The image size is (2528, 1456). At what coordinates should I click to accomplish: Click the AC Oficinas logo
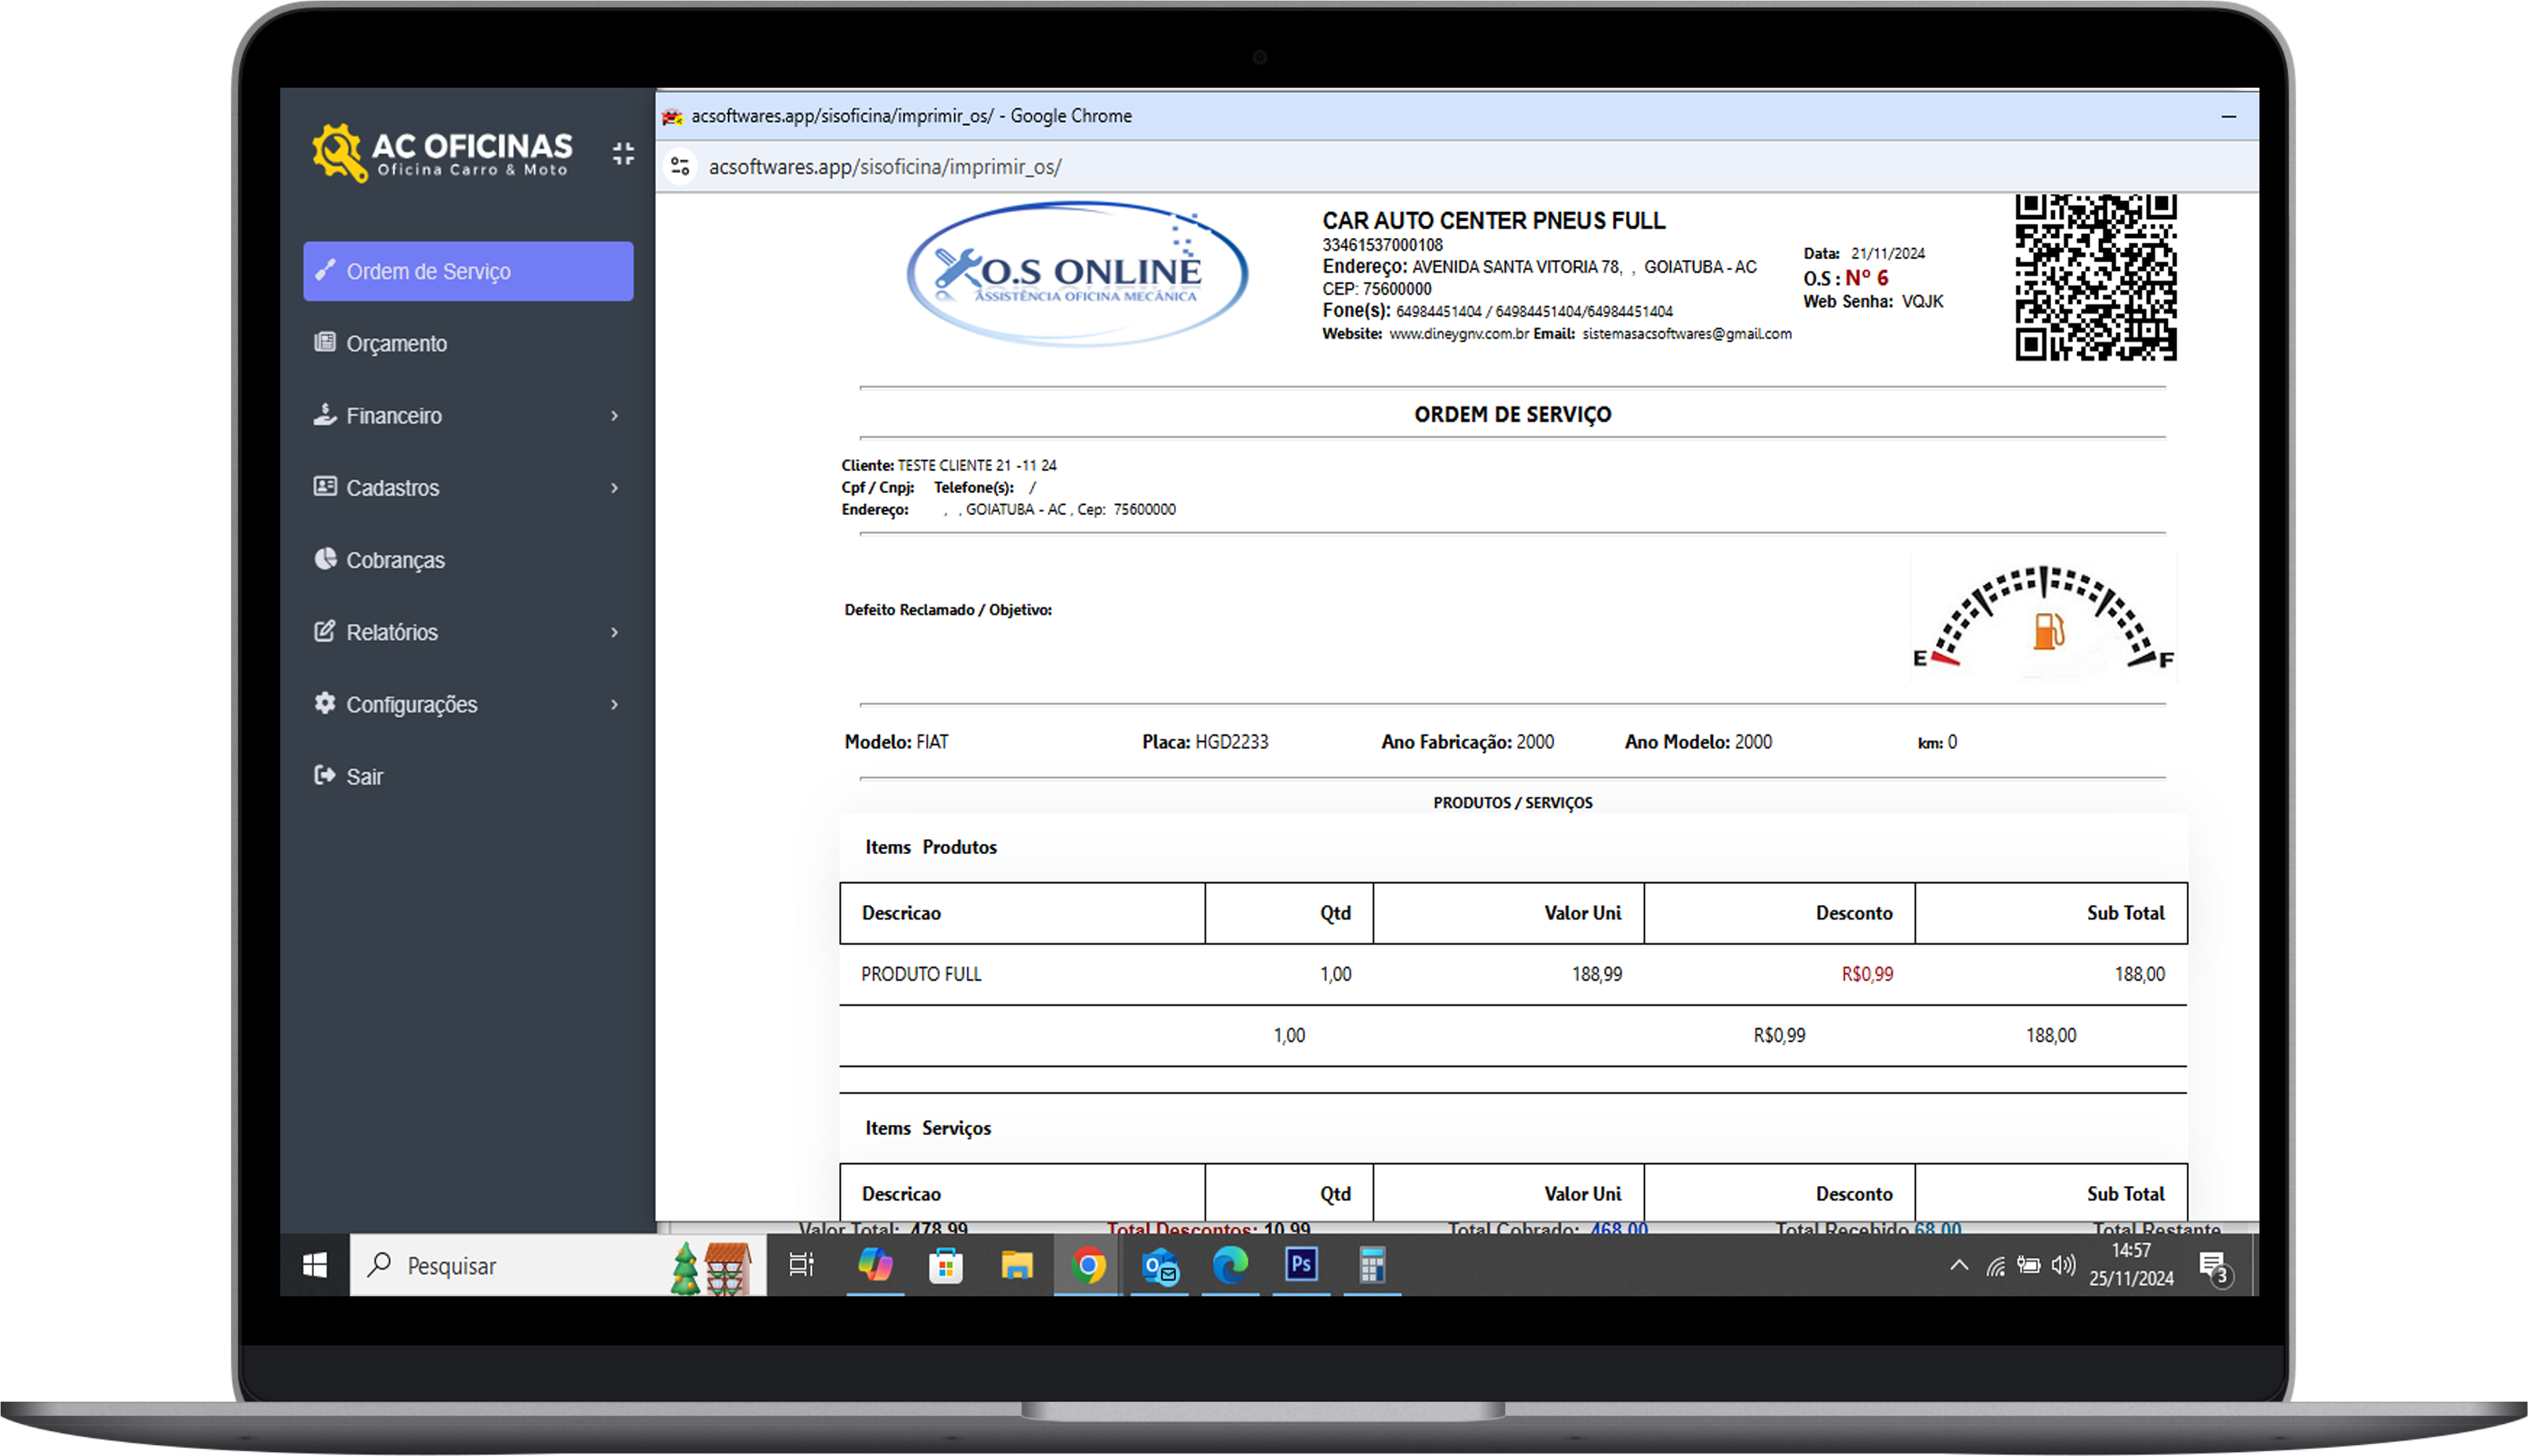[x=441, y=153]
